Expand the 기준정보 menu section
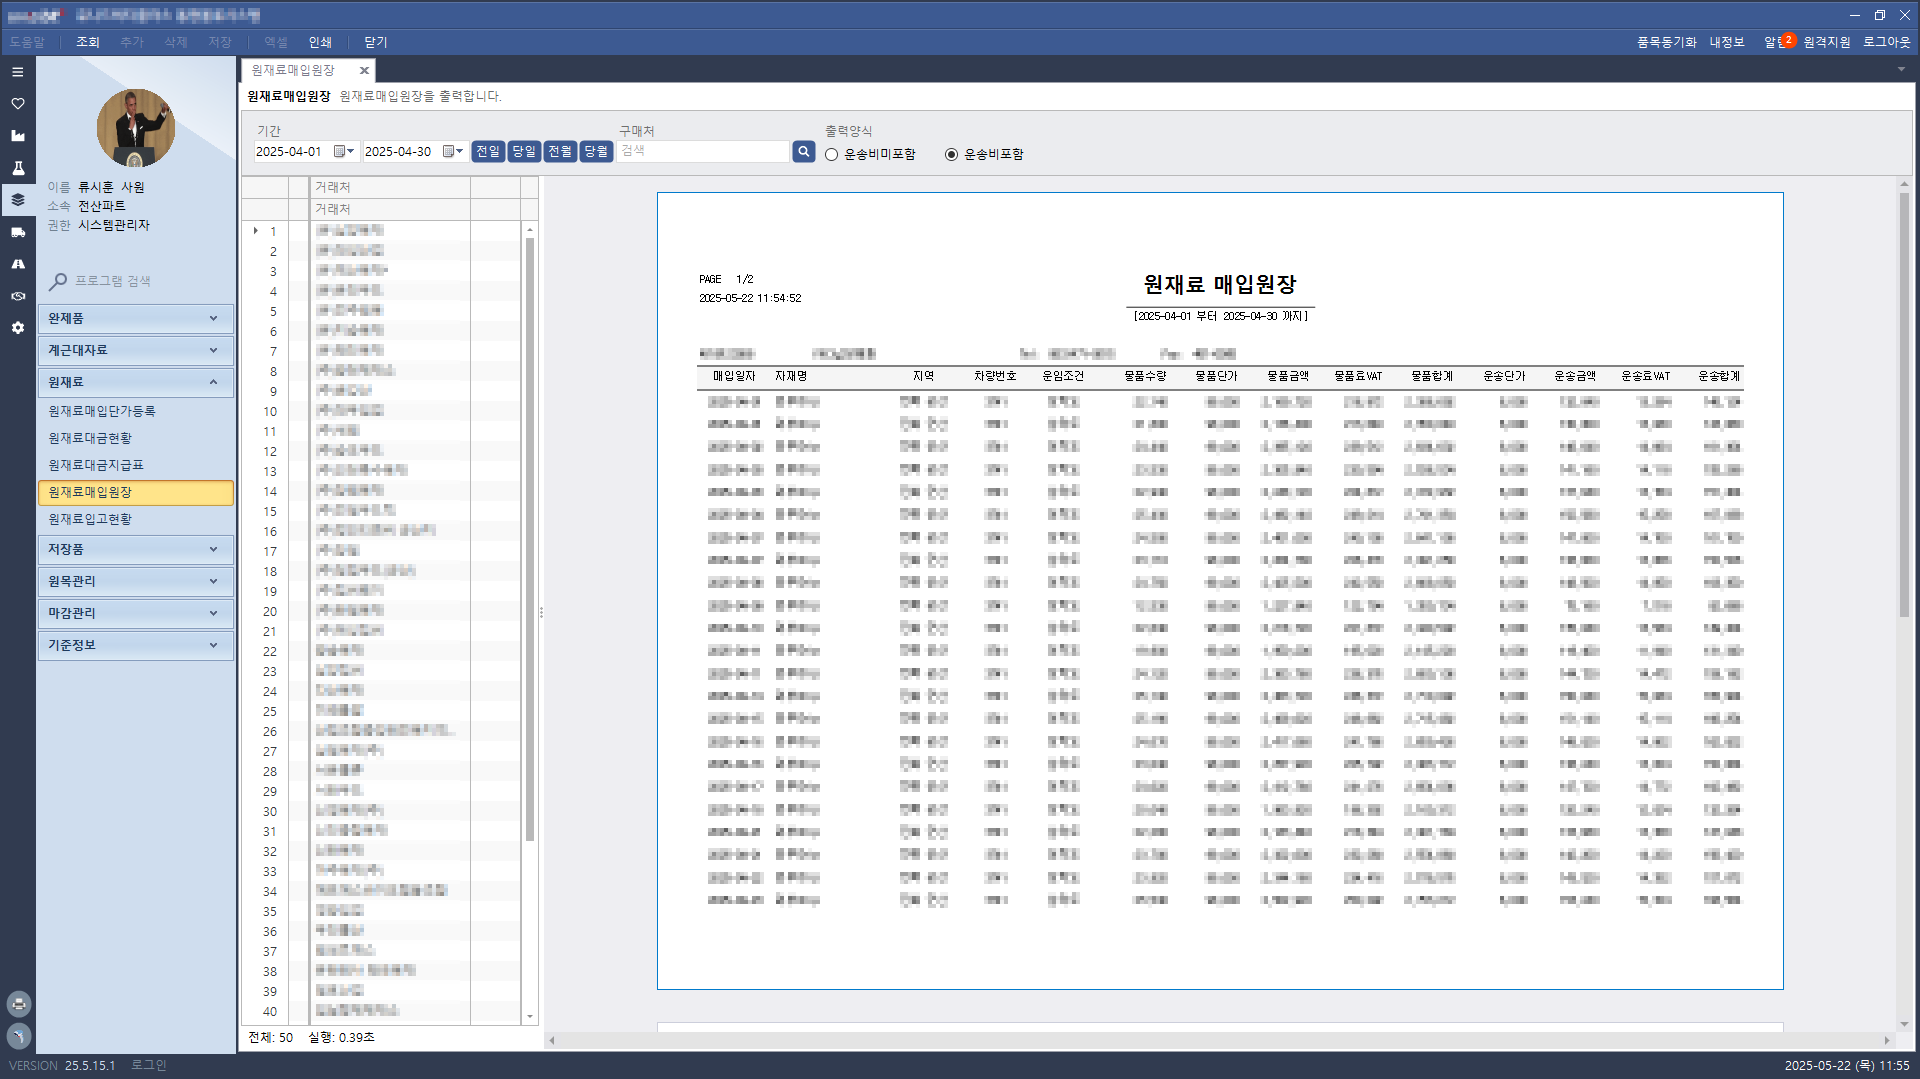1920x1079 pixels. coord(135,645)
